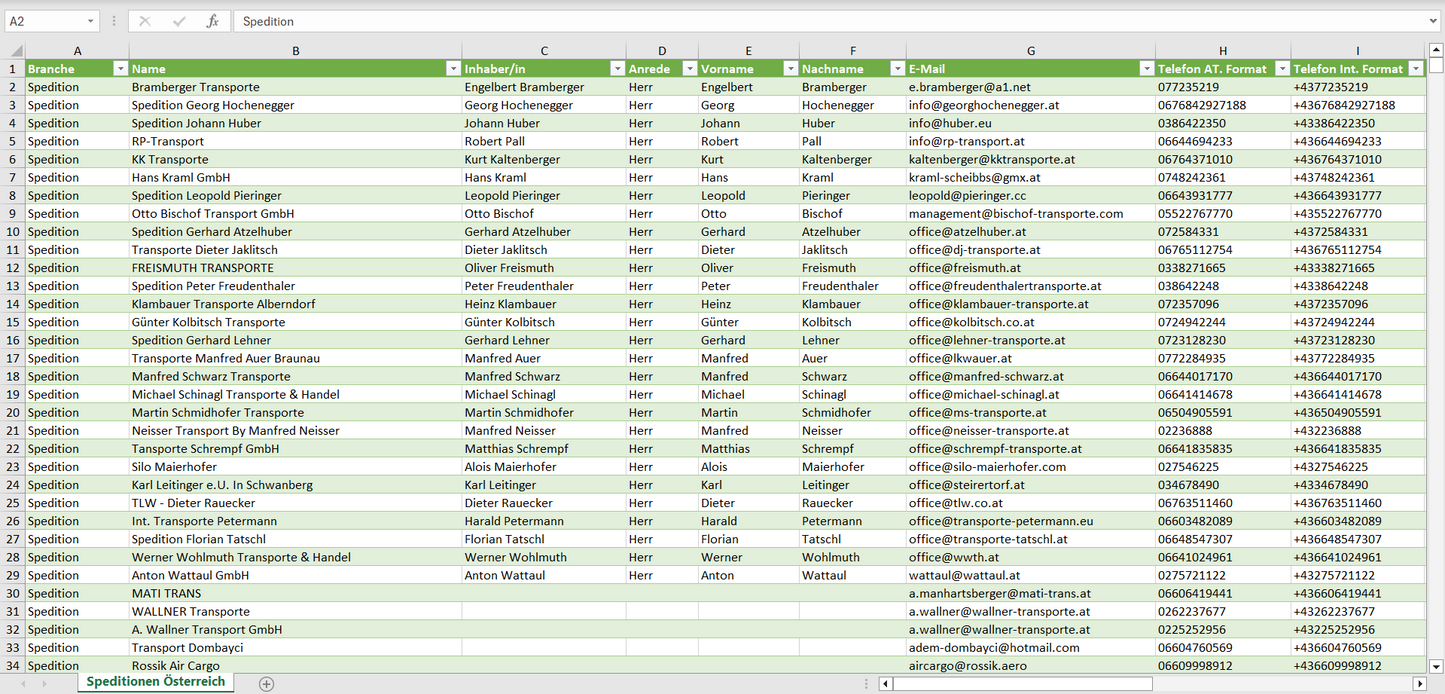1445x694 pixels.
Task: Open the Nachname column filter dropdown
Action: pyautogui.click(x=897, y=69)
